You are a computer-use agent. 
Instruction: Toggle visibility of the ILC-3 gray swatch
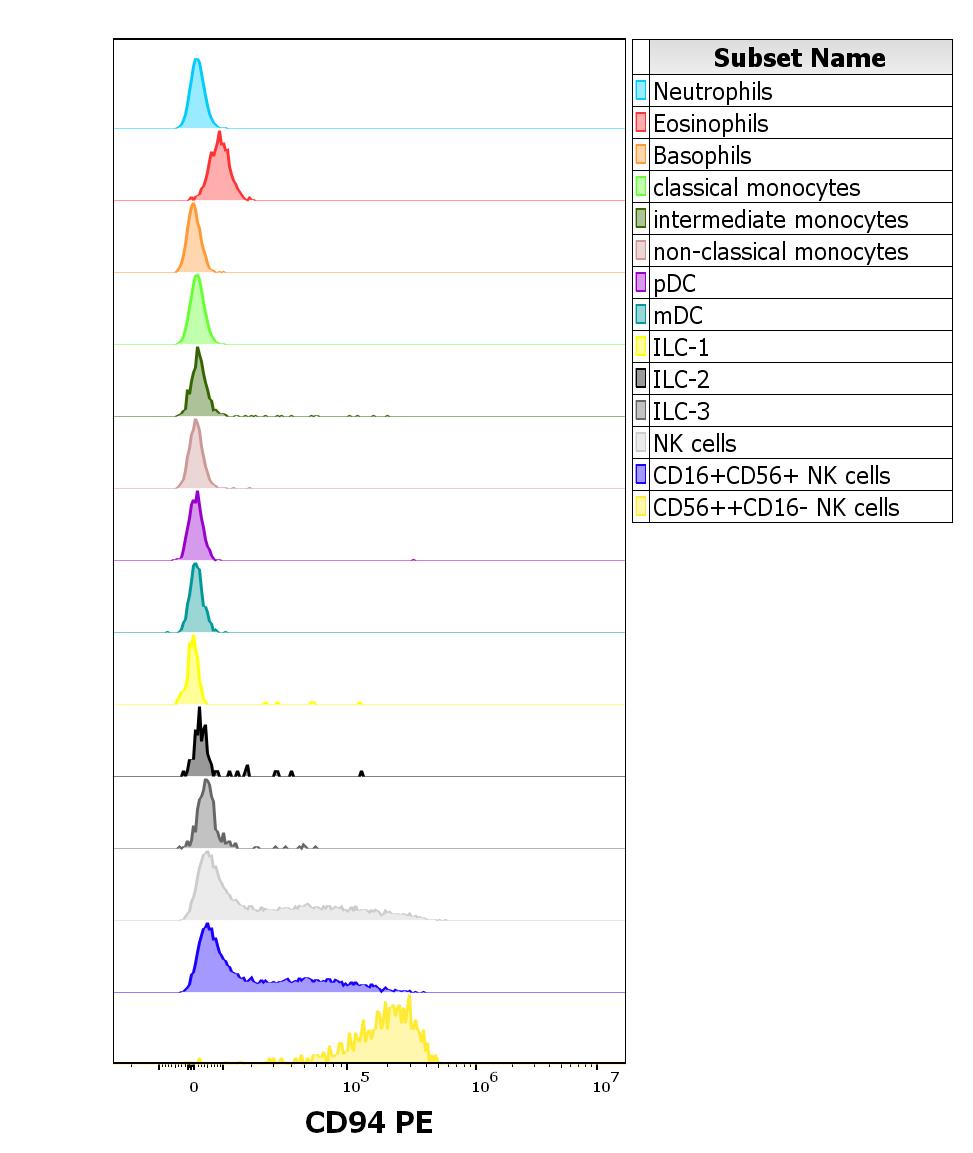point(643,411)
